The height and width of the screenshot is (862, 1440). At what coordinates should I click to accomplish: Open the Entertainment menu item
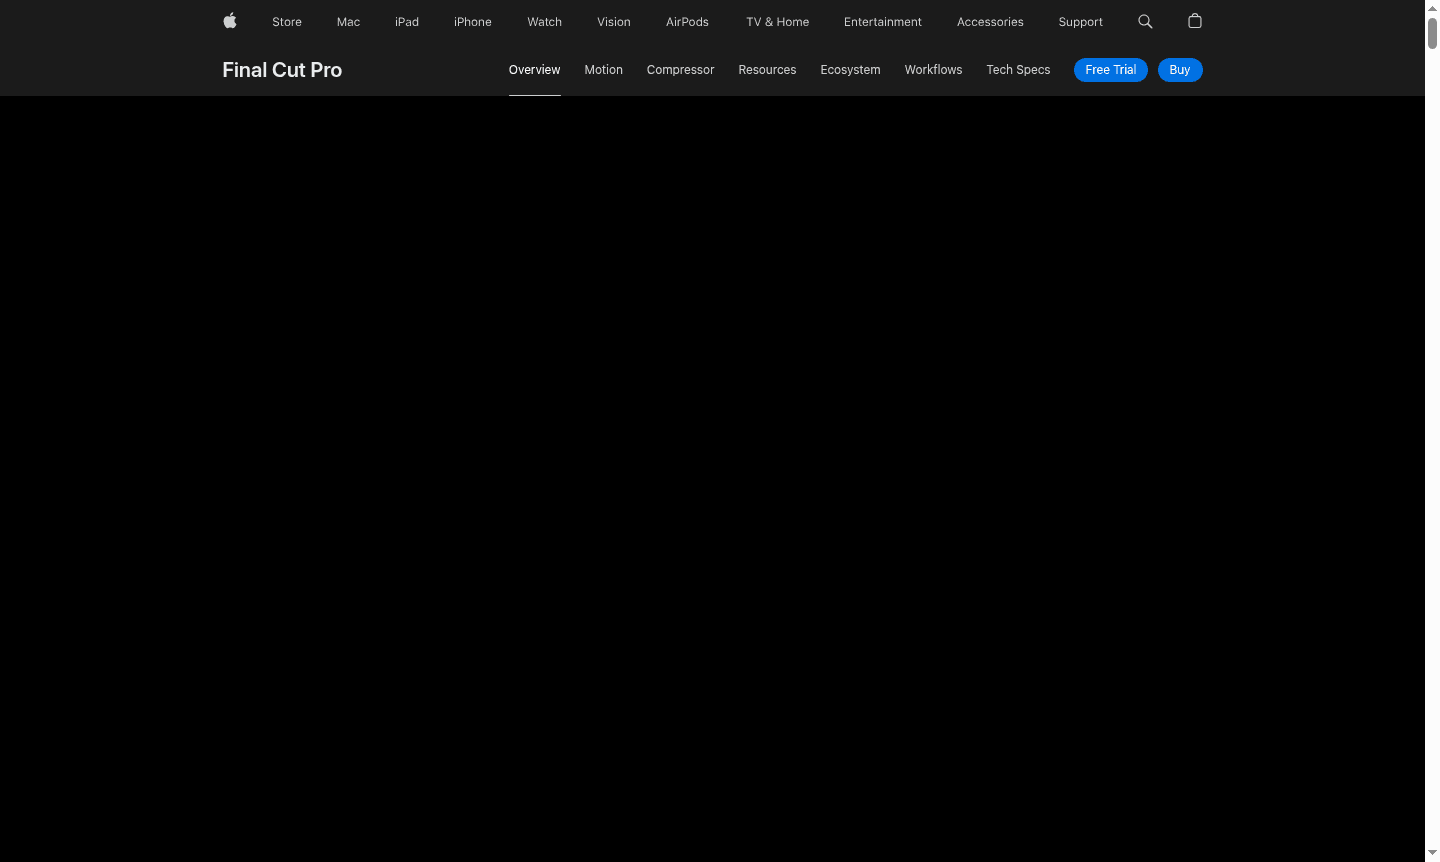coord(883,21)
